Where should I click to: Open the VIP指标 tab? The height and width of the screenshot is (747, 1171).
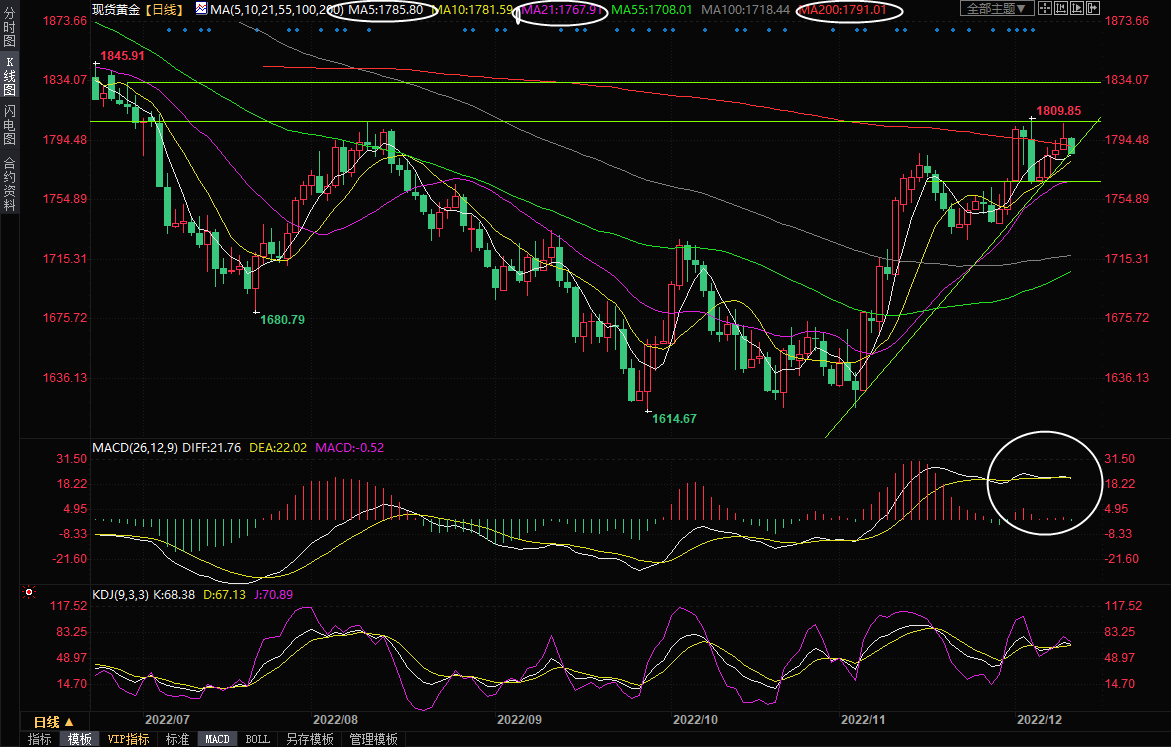click(x=128, y=739)
